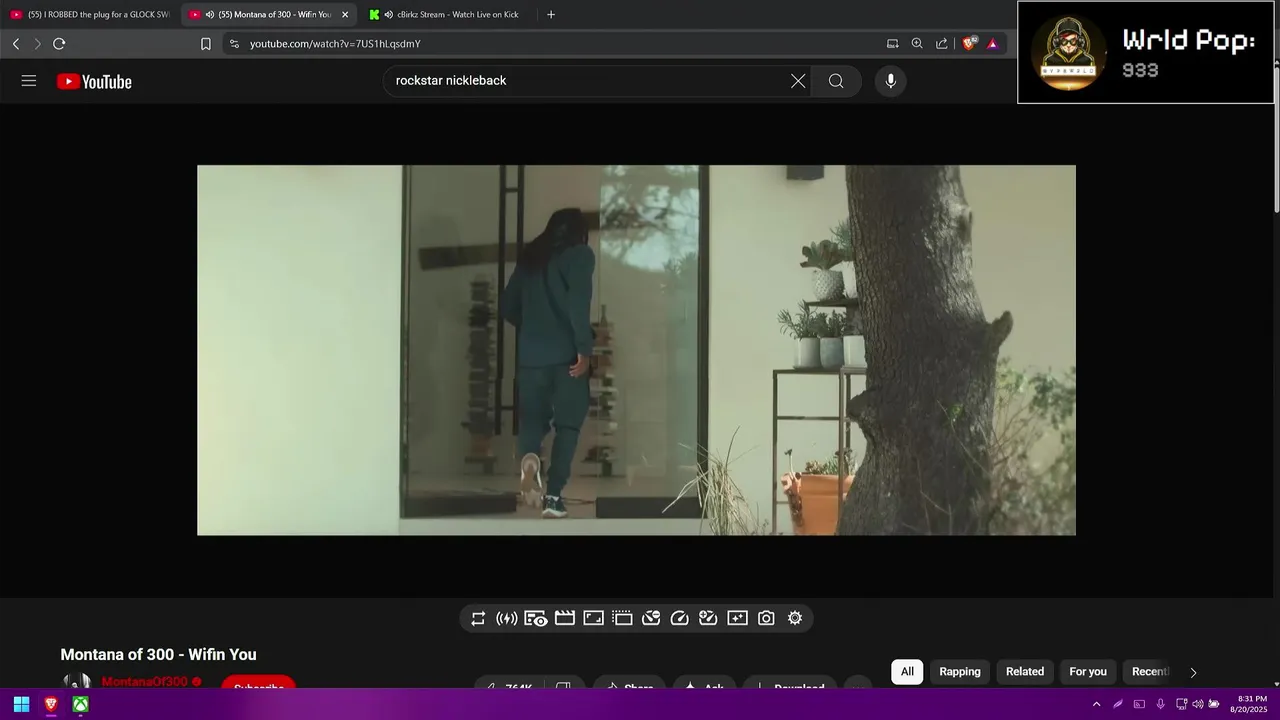Click the speedometer with checkmark icon
Image resolution: width=1280 pixels, height=720 pixels.
708,618
